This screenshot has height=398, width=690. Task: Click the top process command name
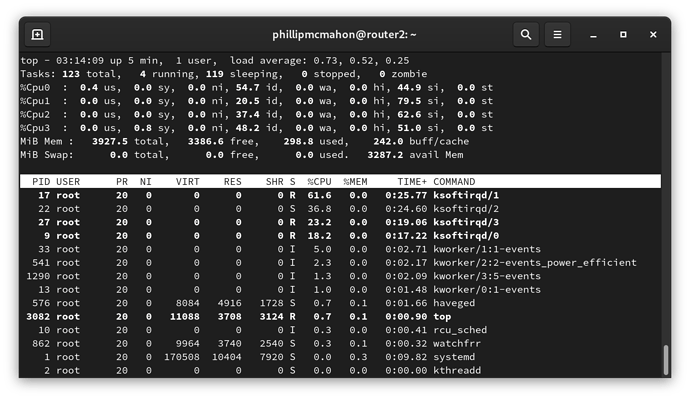coord(442,317)
